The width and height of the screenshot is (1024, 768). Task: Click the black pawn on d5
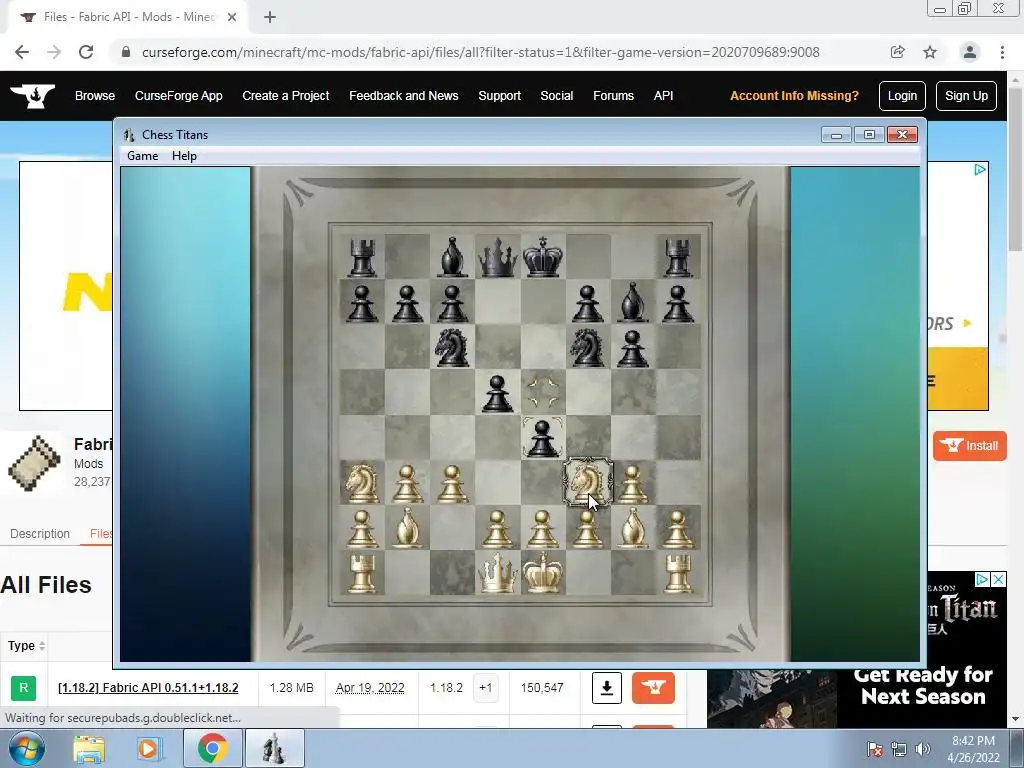(x=498, y=394)
